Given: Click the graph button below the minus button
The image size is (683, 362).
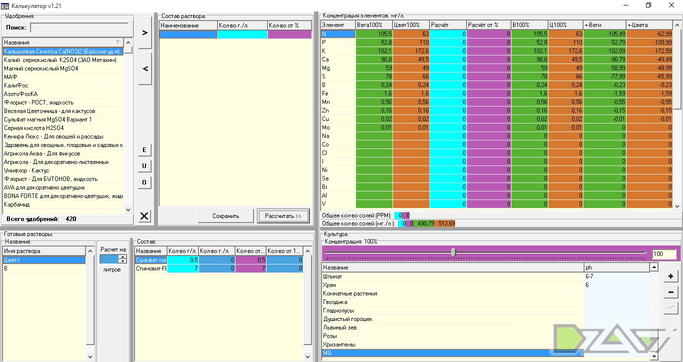Looking at the screenshot, I should click(x=670, y=308).
